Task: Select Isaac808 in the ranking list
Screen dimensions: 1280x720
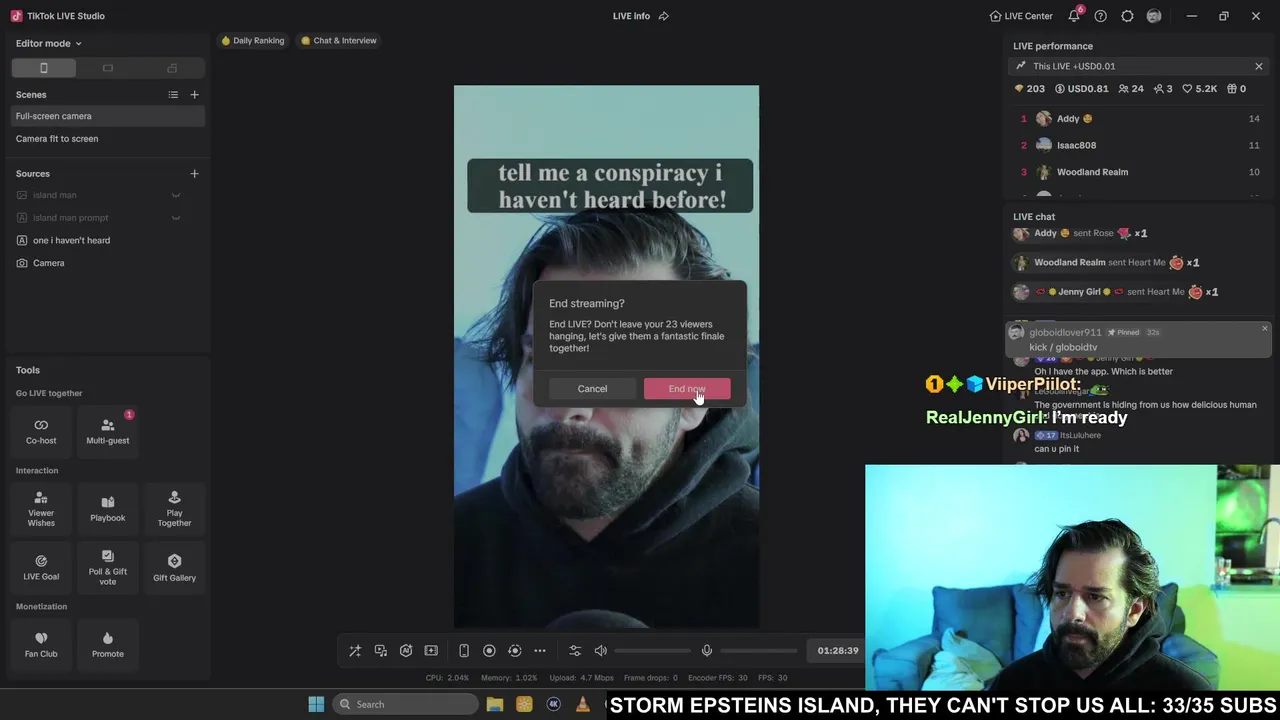Action: (x=1140, y=145)
